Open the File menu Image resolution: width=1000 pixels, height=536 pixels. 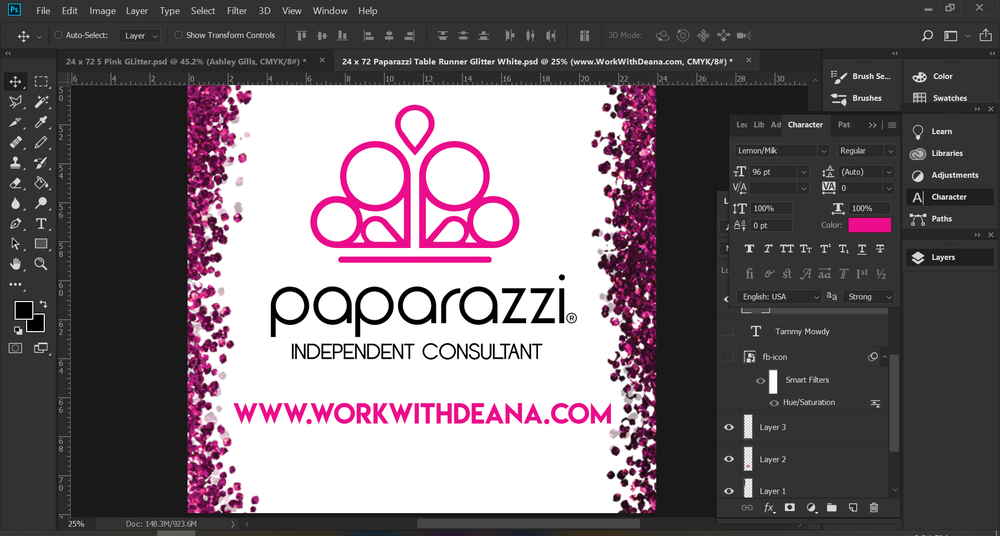tap(43, 11)
